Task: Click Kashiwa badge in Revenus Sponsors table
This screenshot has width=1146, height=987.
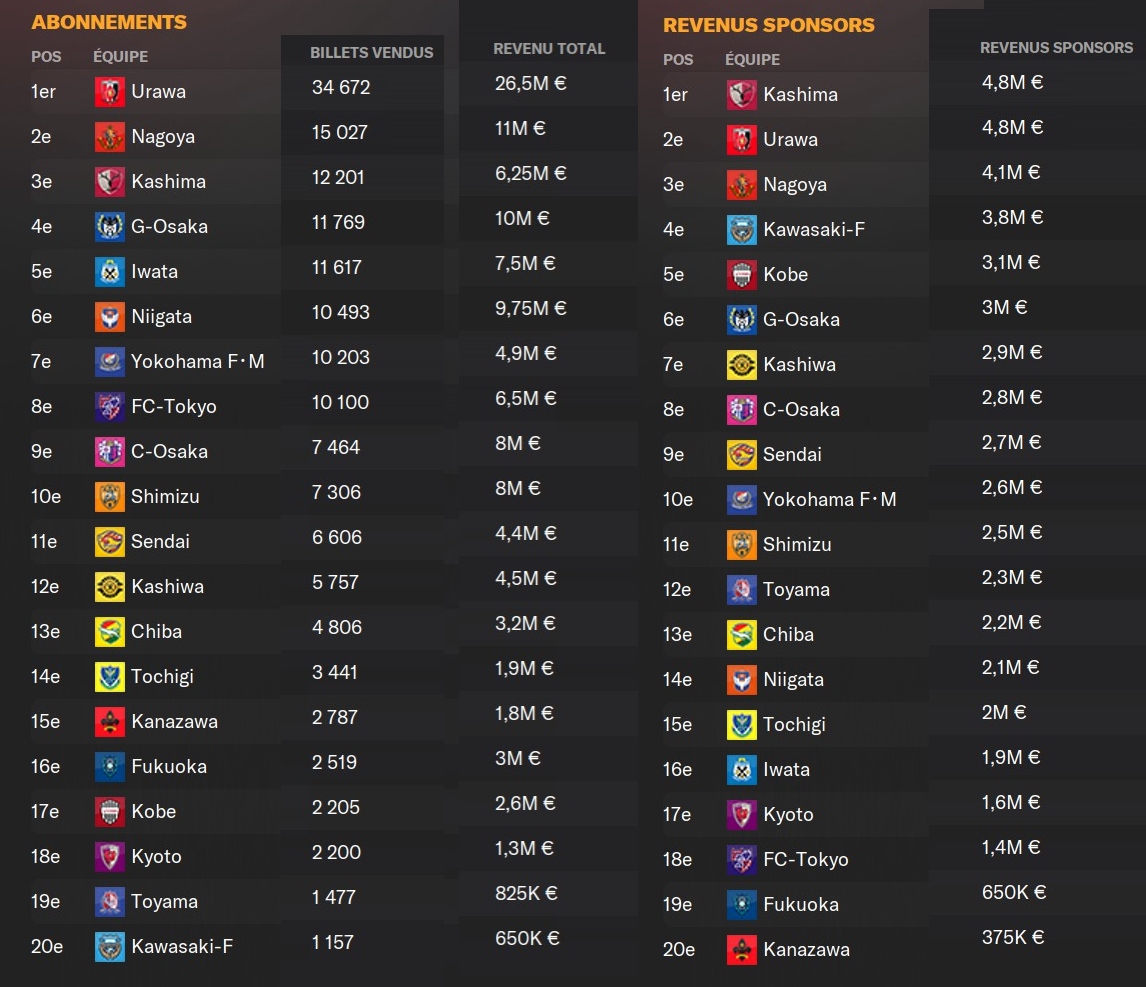Action: coord(742,365)
